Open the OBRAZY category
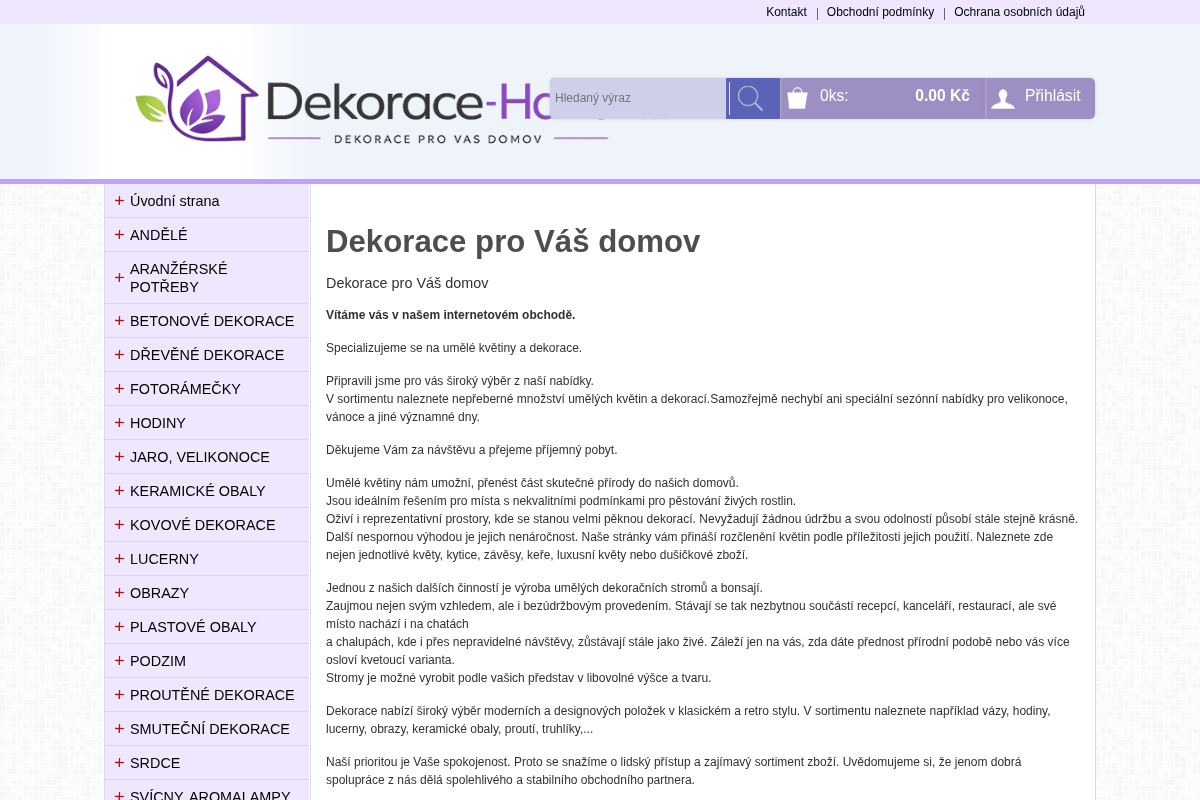 pyautogui.click(x=207, y=593)
